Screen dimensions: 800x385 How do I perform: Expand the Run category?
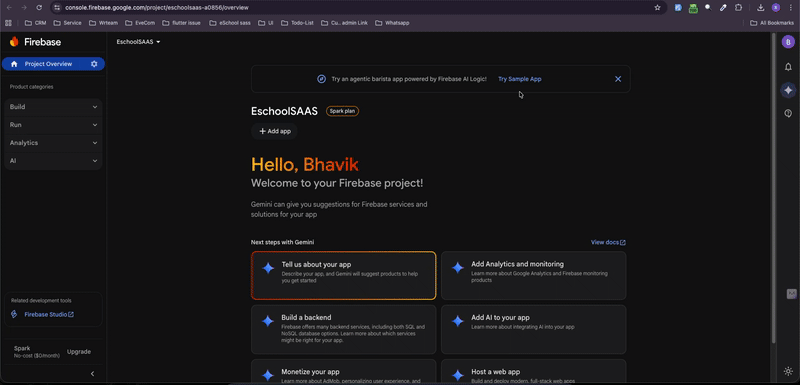pyautogui.click(x=53, y=125)
